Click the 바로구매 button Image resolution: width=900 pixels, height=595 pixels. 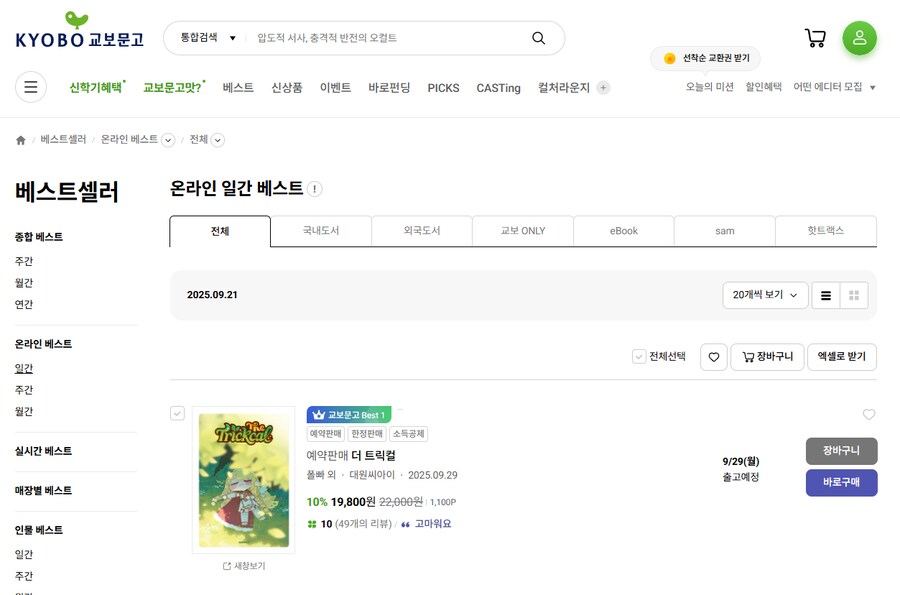[841, 483]
